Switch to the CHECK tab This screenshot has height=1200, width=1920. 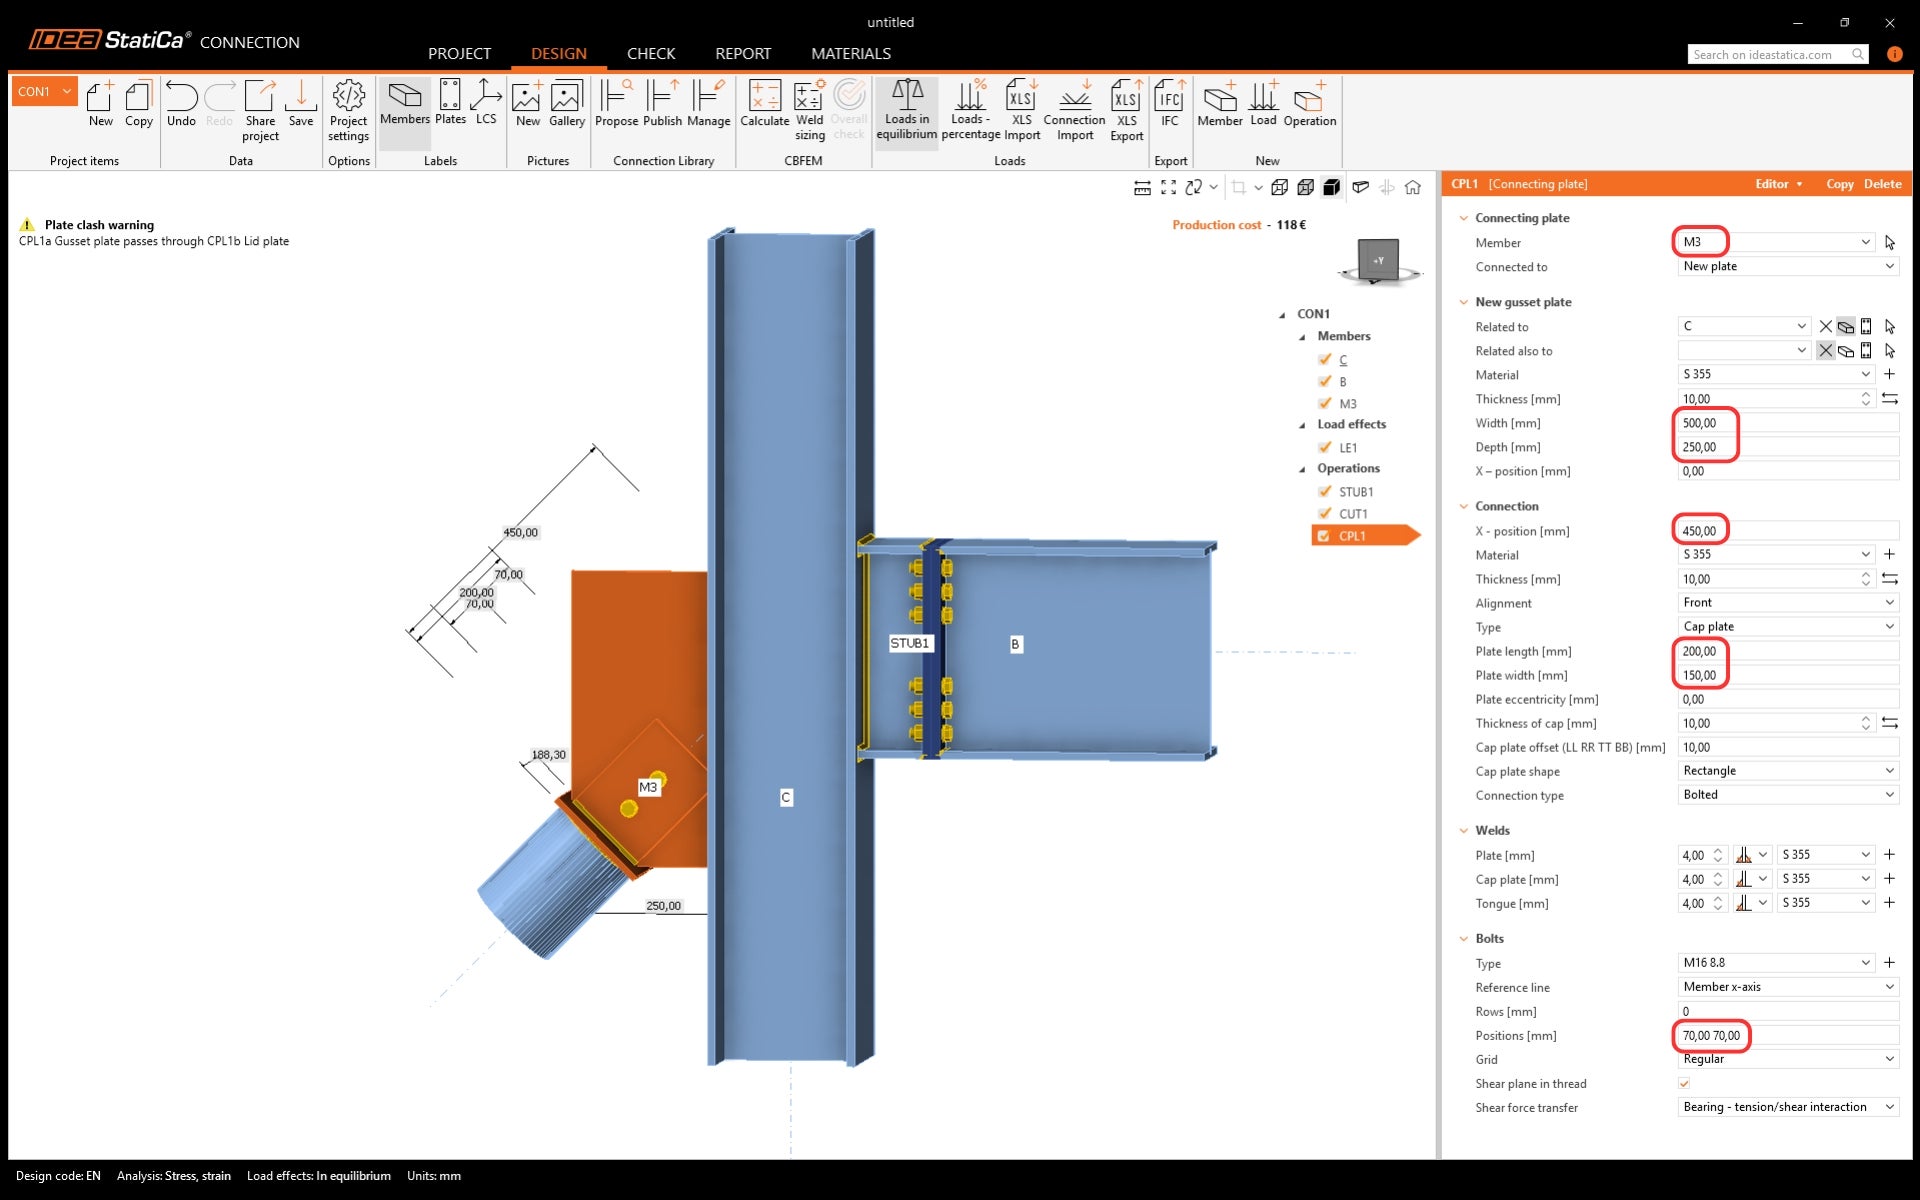click(651, 54)
